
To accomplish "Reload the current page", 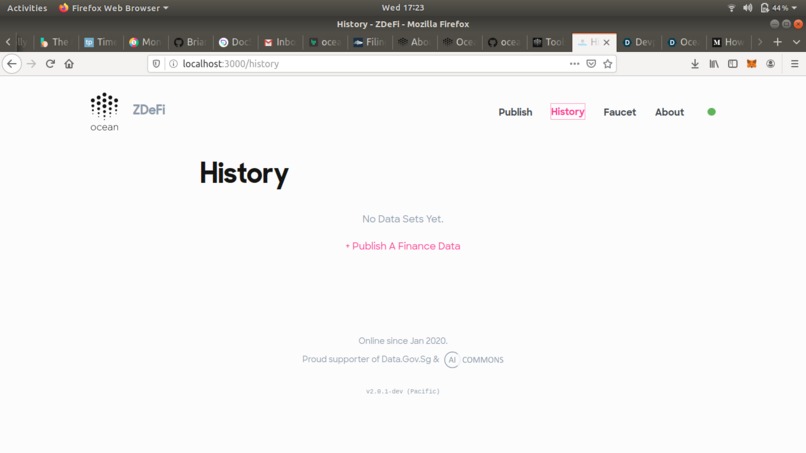I will point(50,64).
